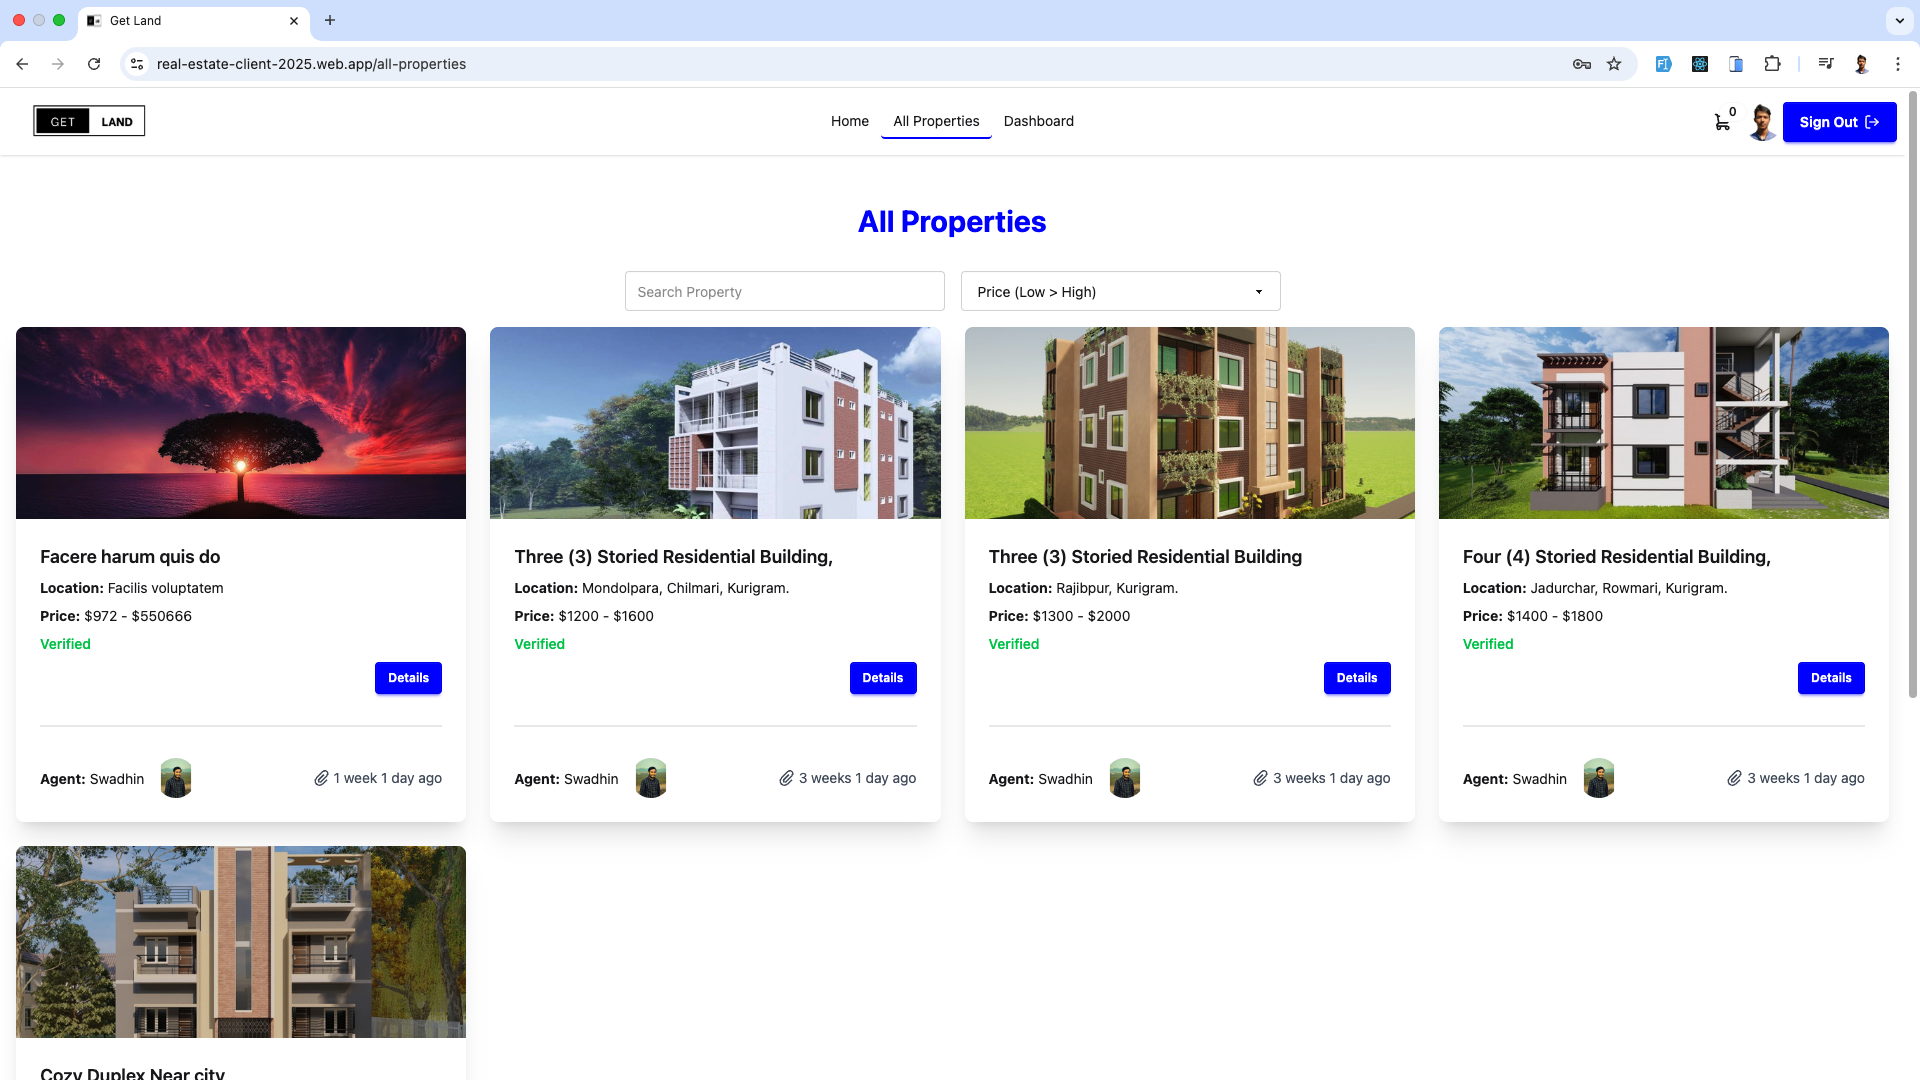
Task: Click agent avatar on Facere harum card
Action: click(x=176, y=778)
